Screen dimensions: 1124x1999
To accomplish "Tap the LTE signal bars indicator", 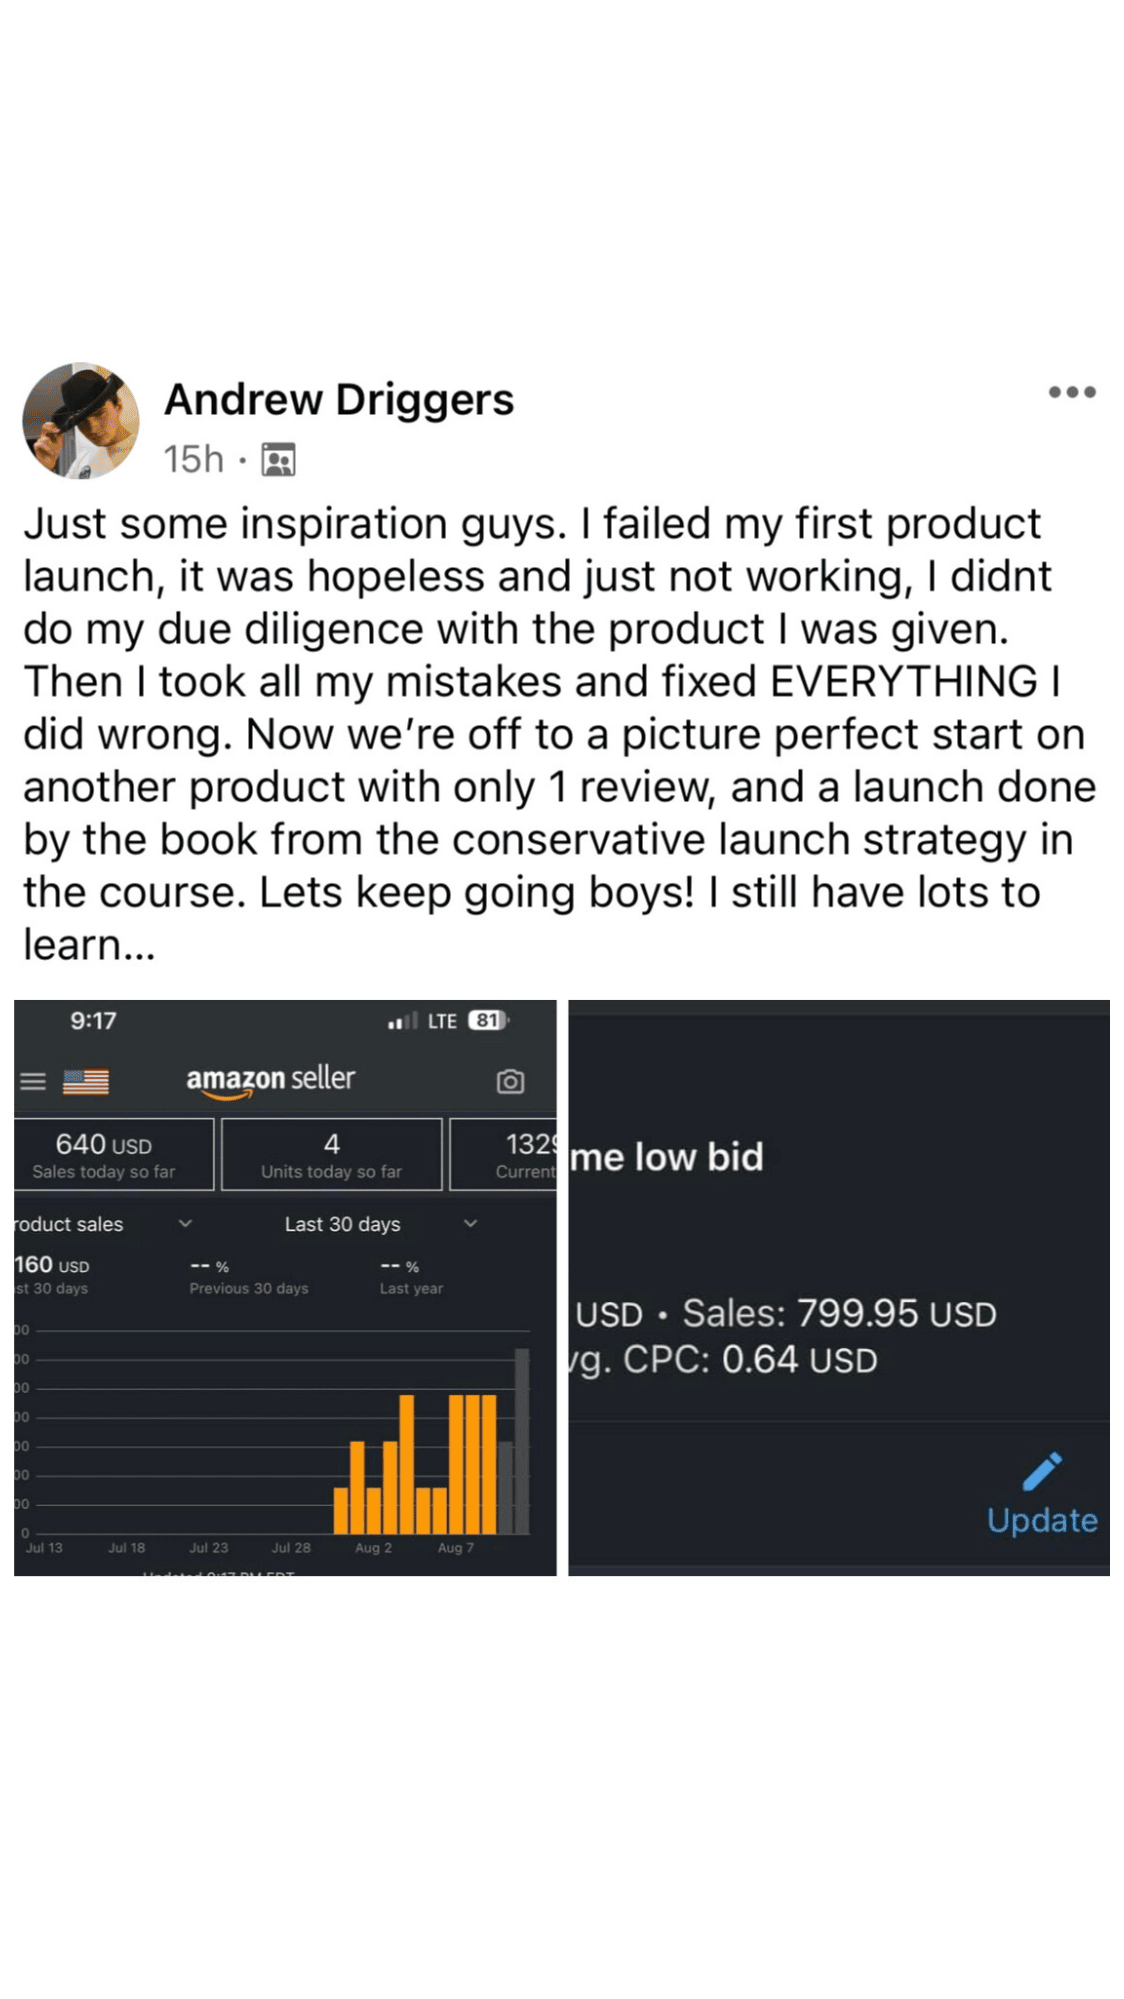I will coord(402,1021).
